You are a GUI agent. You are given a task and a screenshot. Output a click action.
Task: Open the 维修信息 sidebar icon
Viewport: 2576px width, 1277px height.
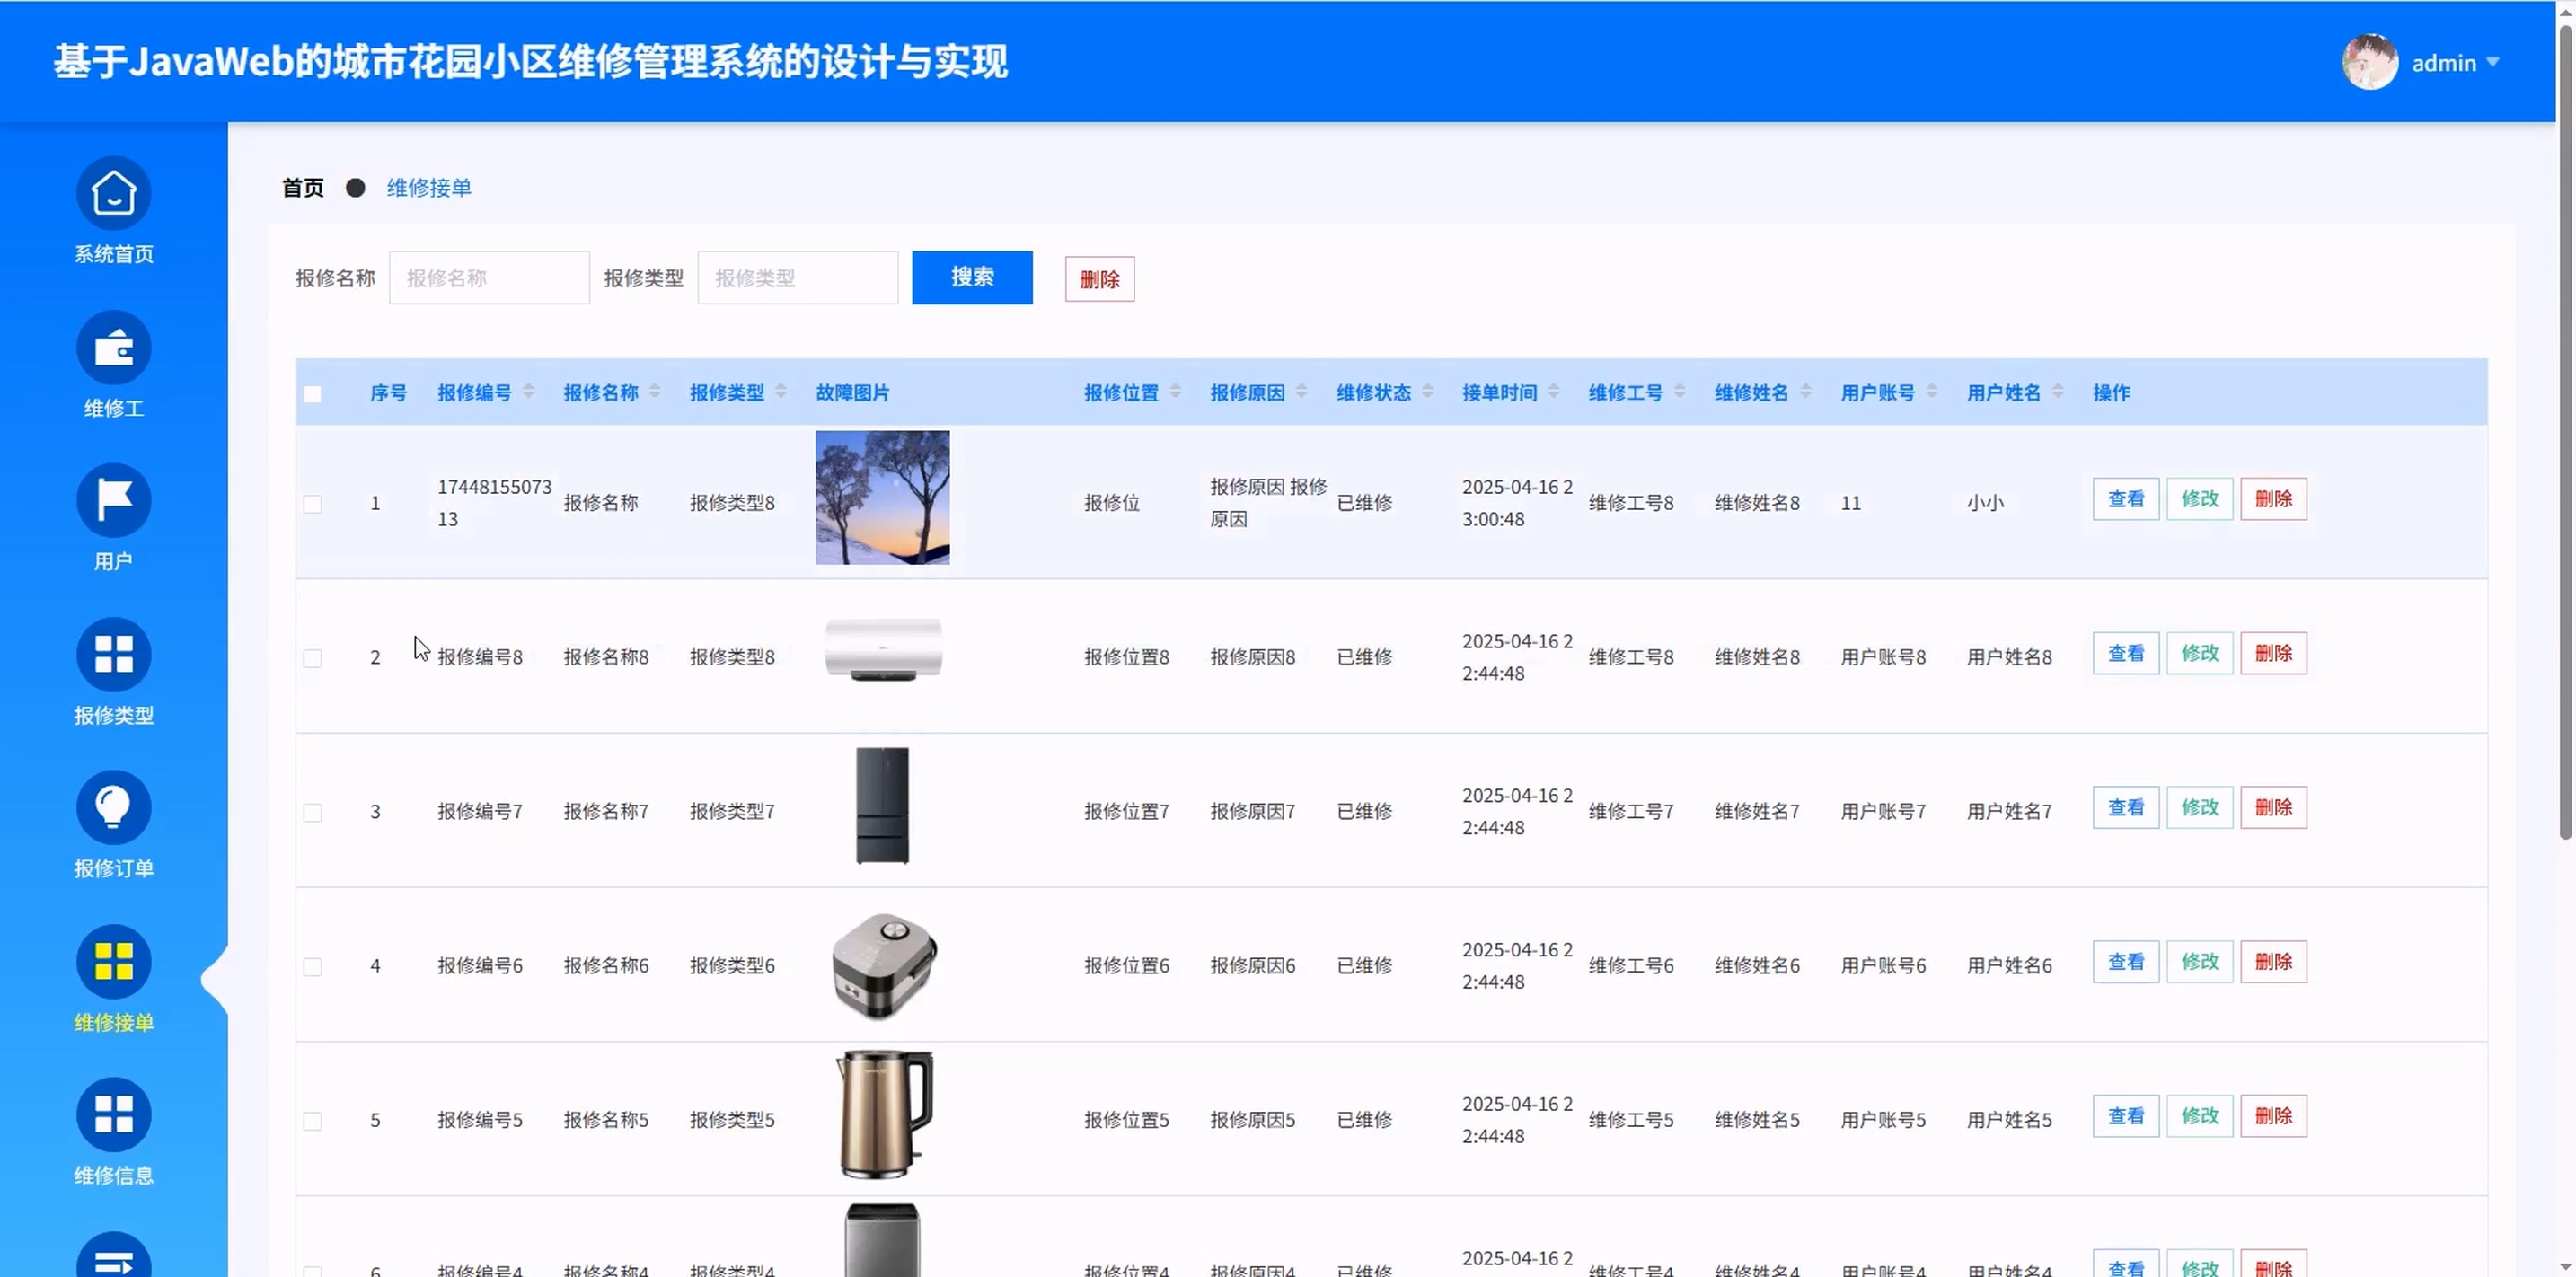point(113,1114)
